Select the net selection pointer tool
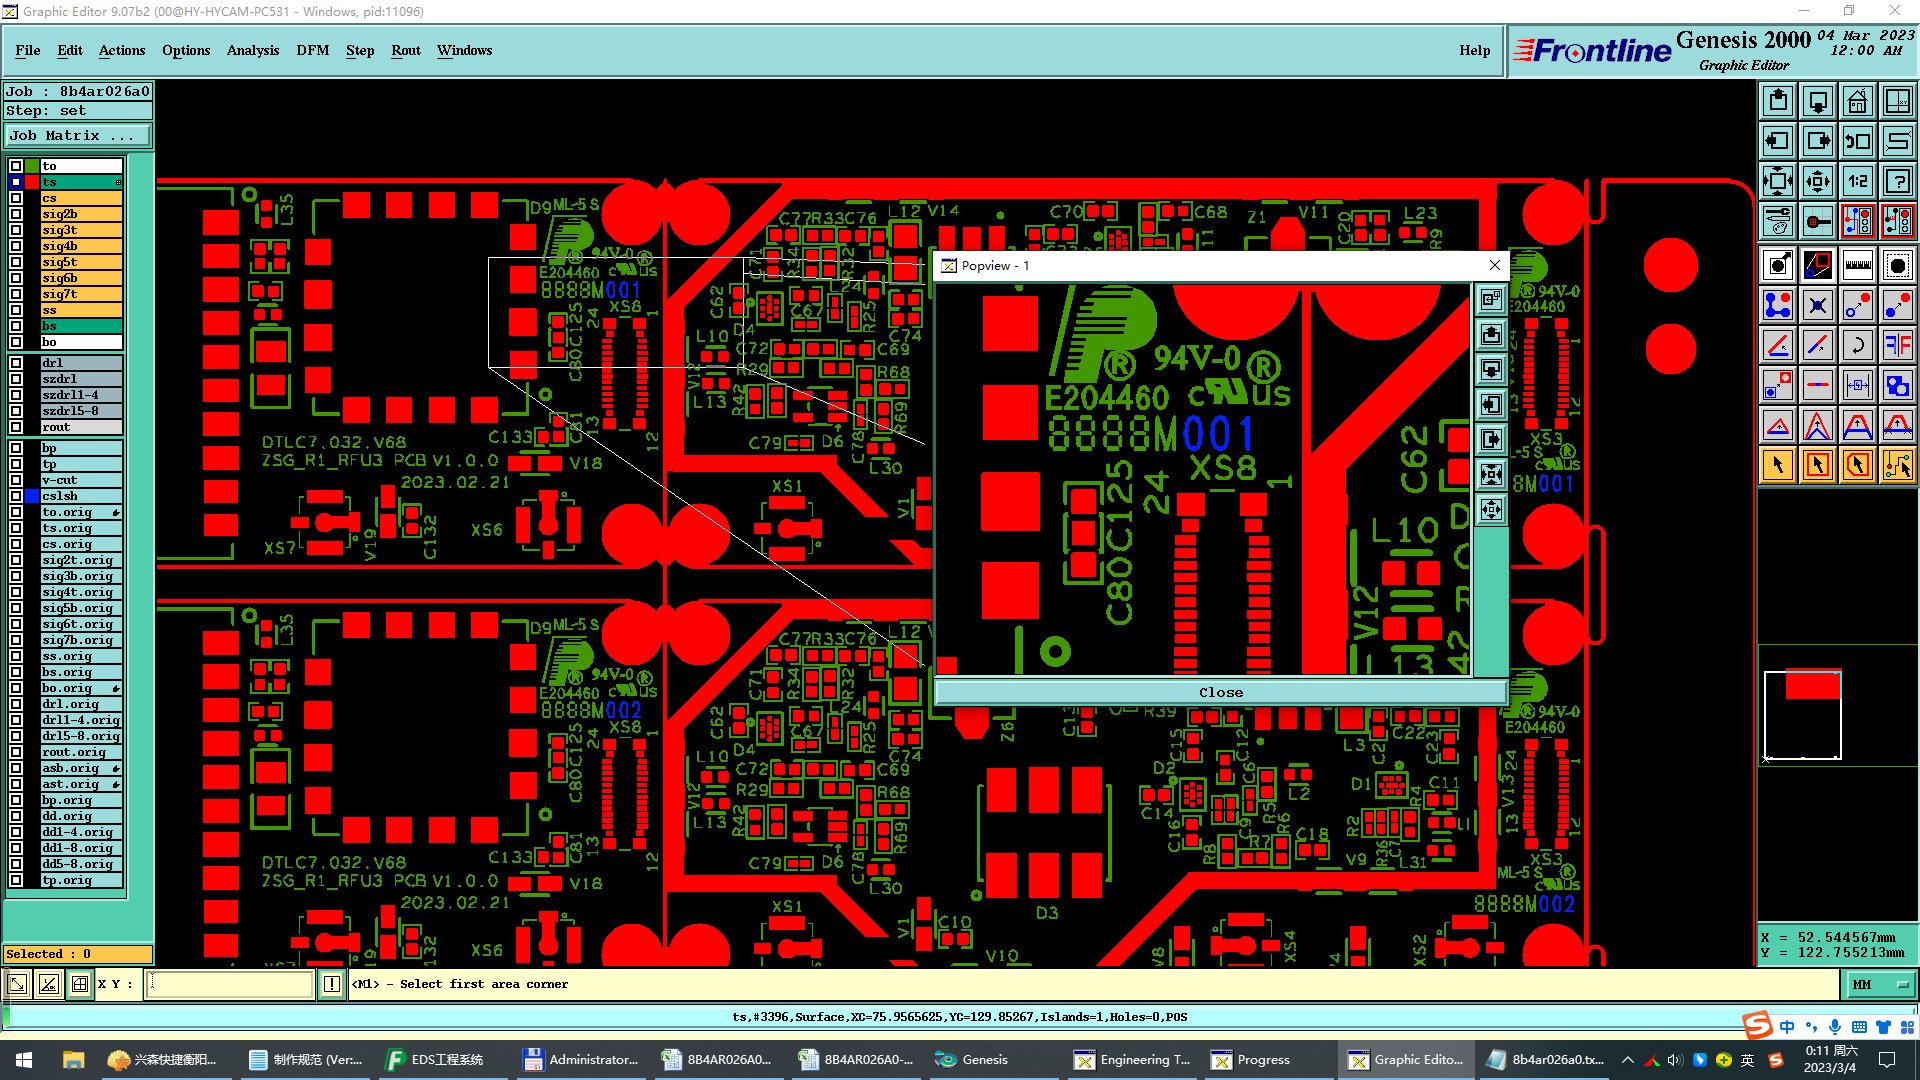1920x1080 pixels. (1897, 465)
